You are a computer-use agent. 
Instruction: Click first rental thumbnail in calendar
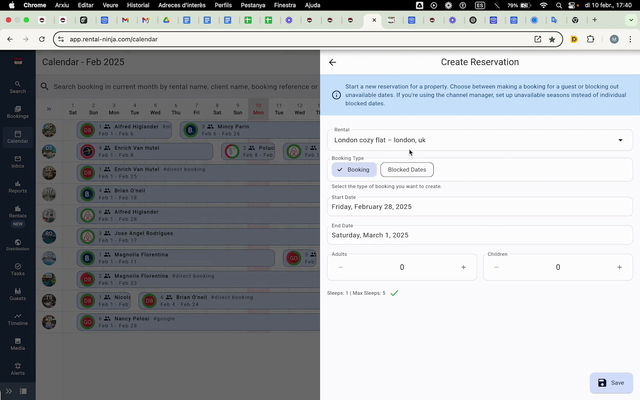[x=49, y=130]
